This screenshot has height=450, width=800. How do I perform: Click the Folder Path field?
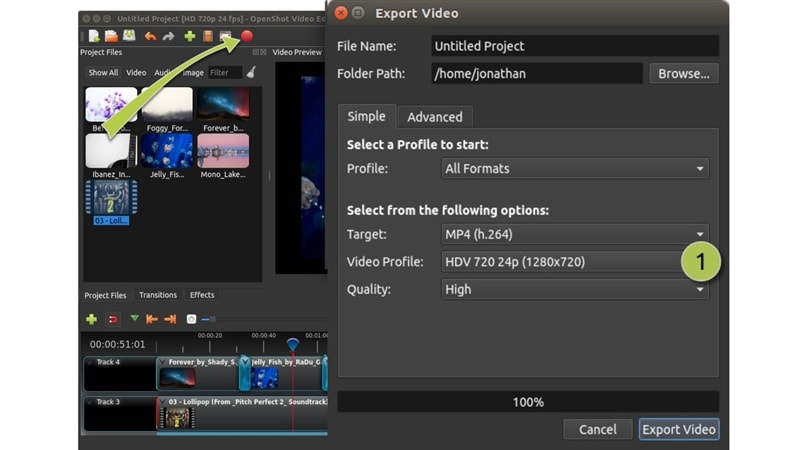click(537, 73)
